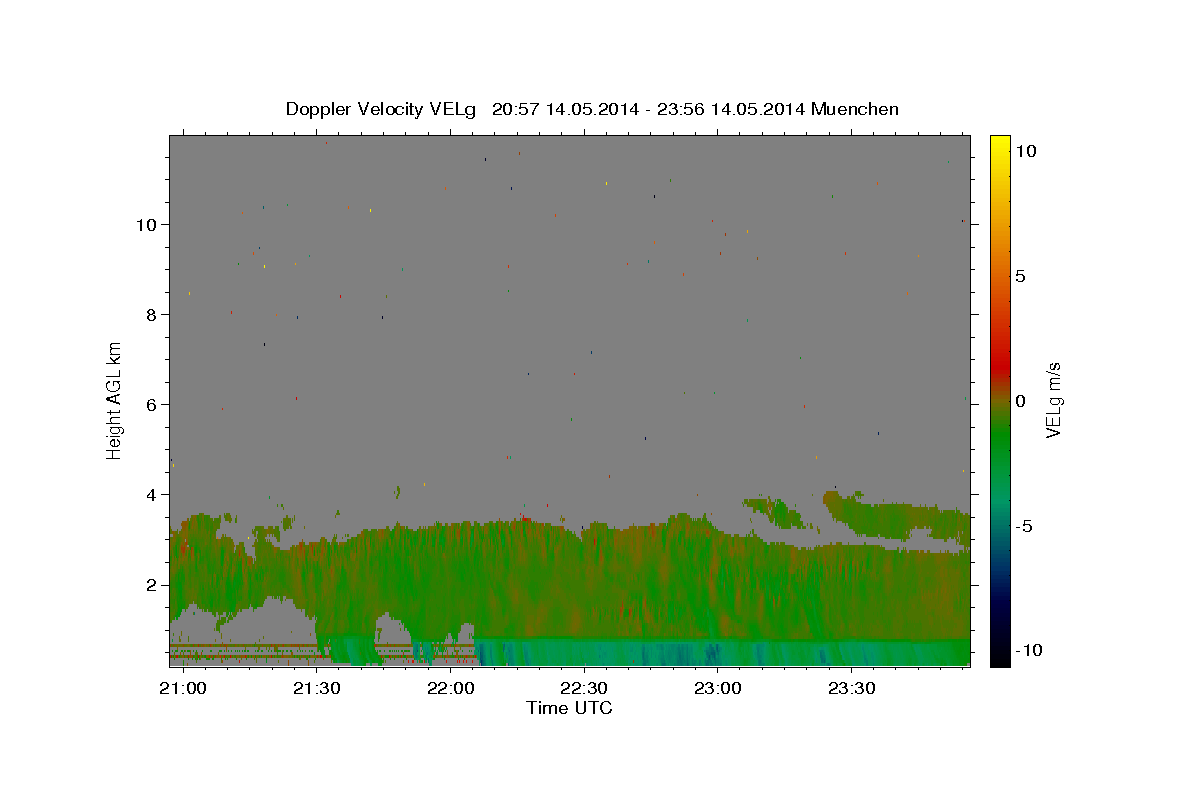The image size is (1200, 800).
Task: Click the 'Height AGL km' axis label
Action: 114,399
